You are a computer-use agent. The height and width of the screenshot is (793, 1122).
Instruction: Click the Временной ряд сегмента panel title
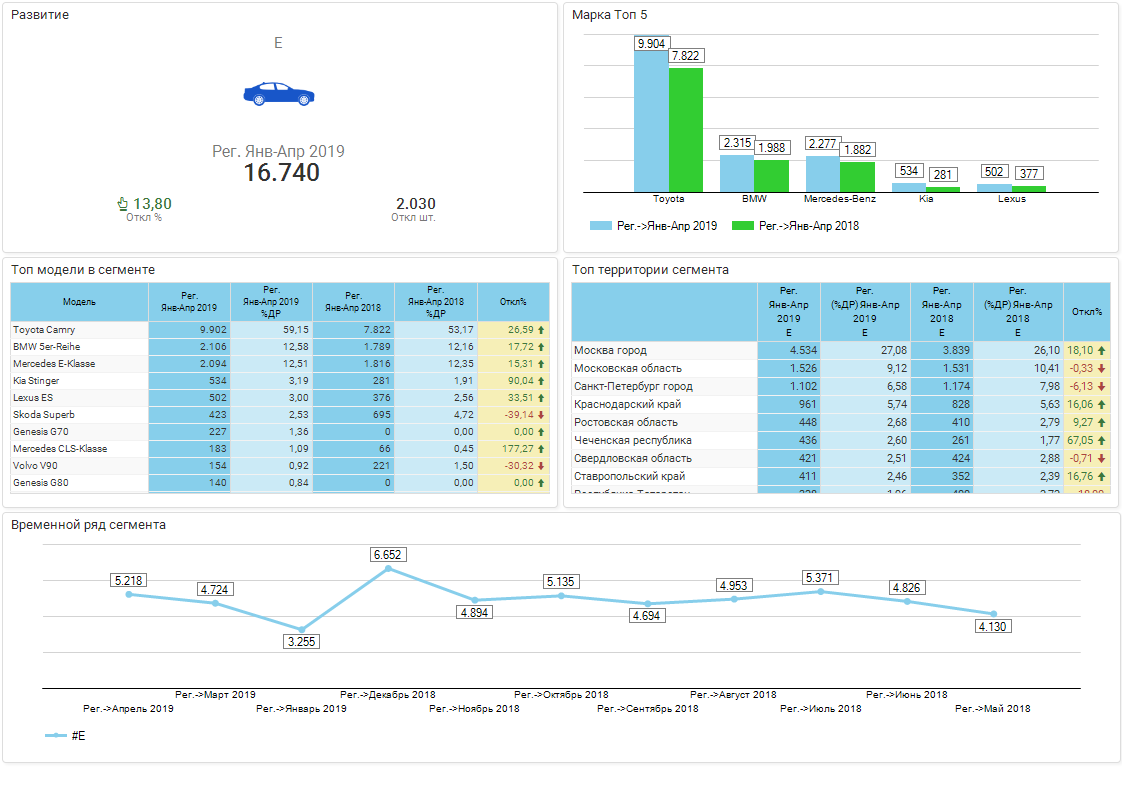(x=88, y=525)
